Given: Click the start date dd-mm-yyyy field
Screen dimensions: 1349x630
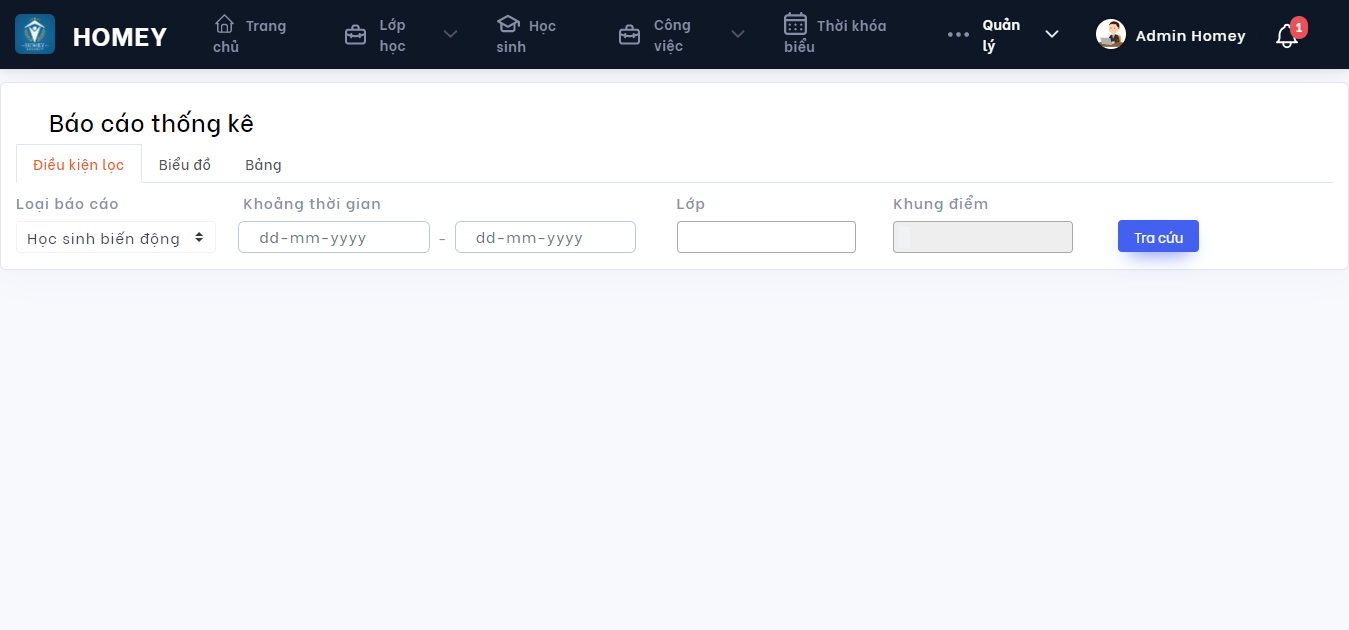Looking at the screenshot, I should (333, 238).
